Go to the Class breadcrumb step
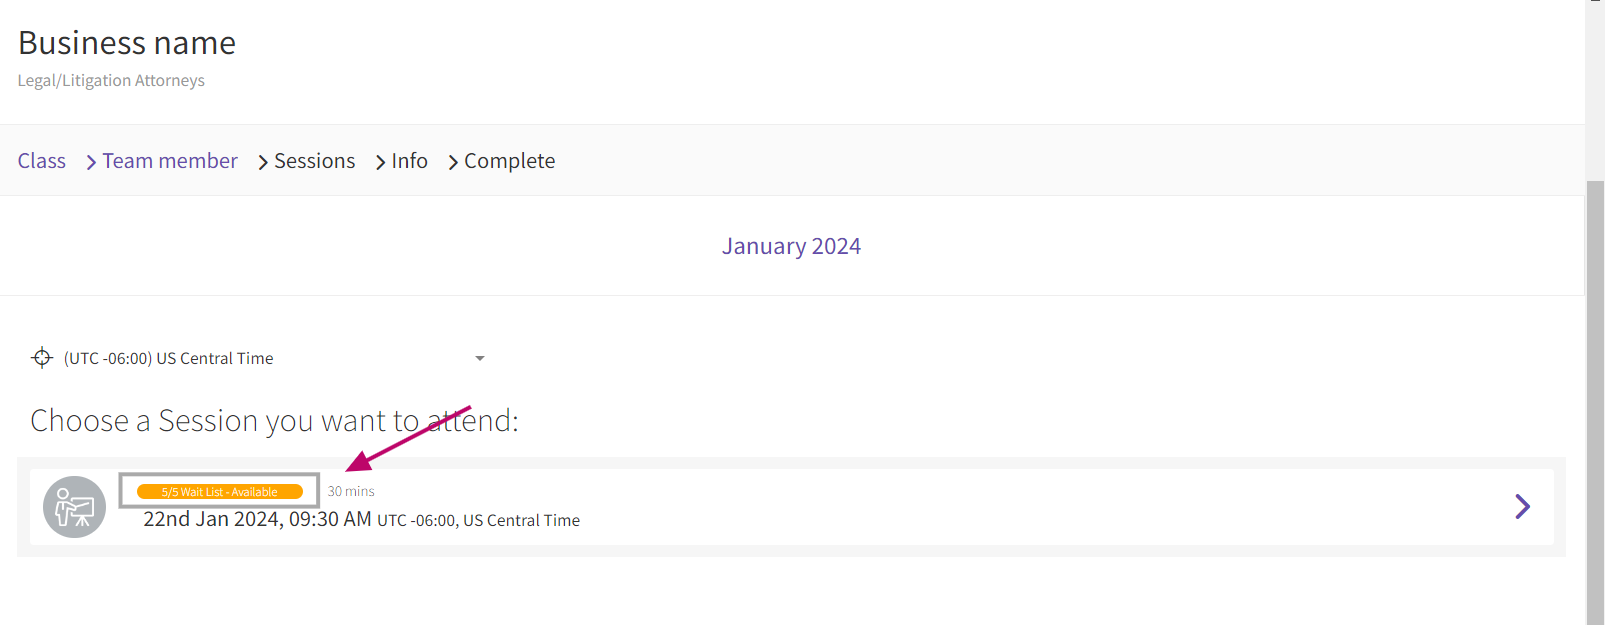The width and height of the screenshot is (1605, 625). 42,161
